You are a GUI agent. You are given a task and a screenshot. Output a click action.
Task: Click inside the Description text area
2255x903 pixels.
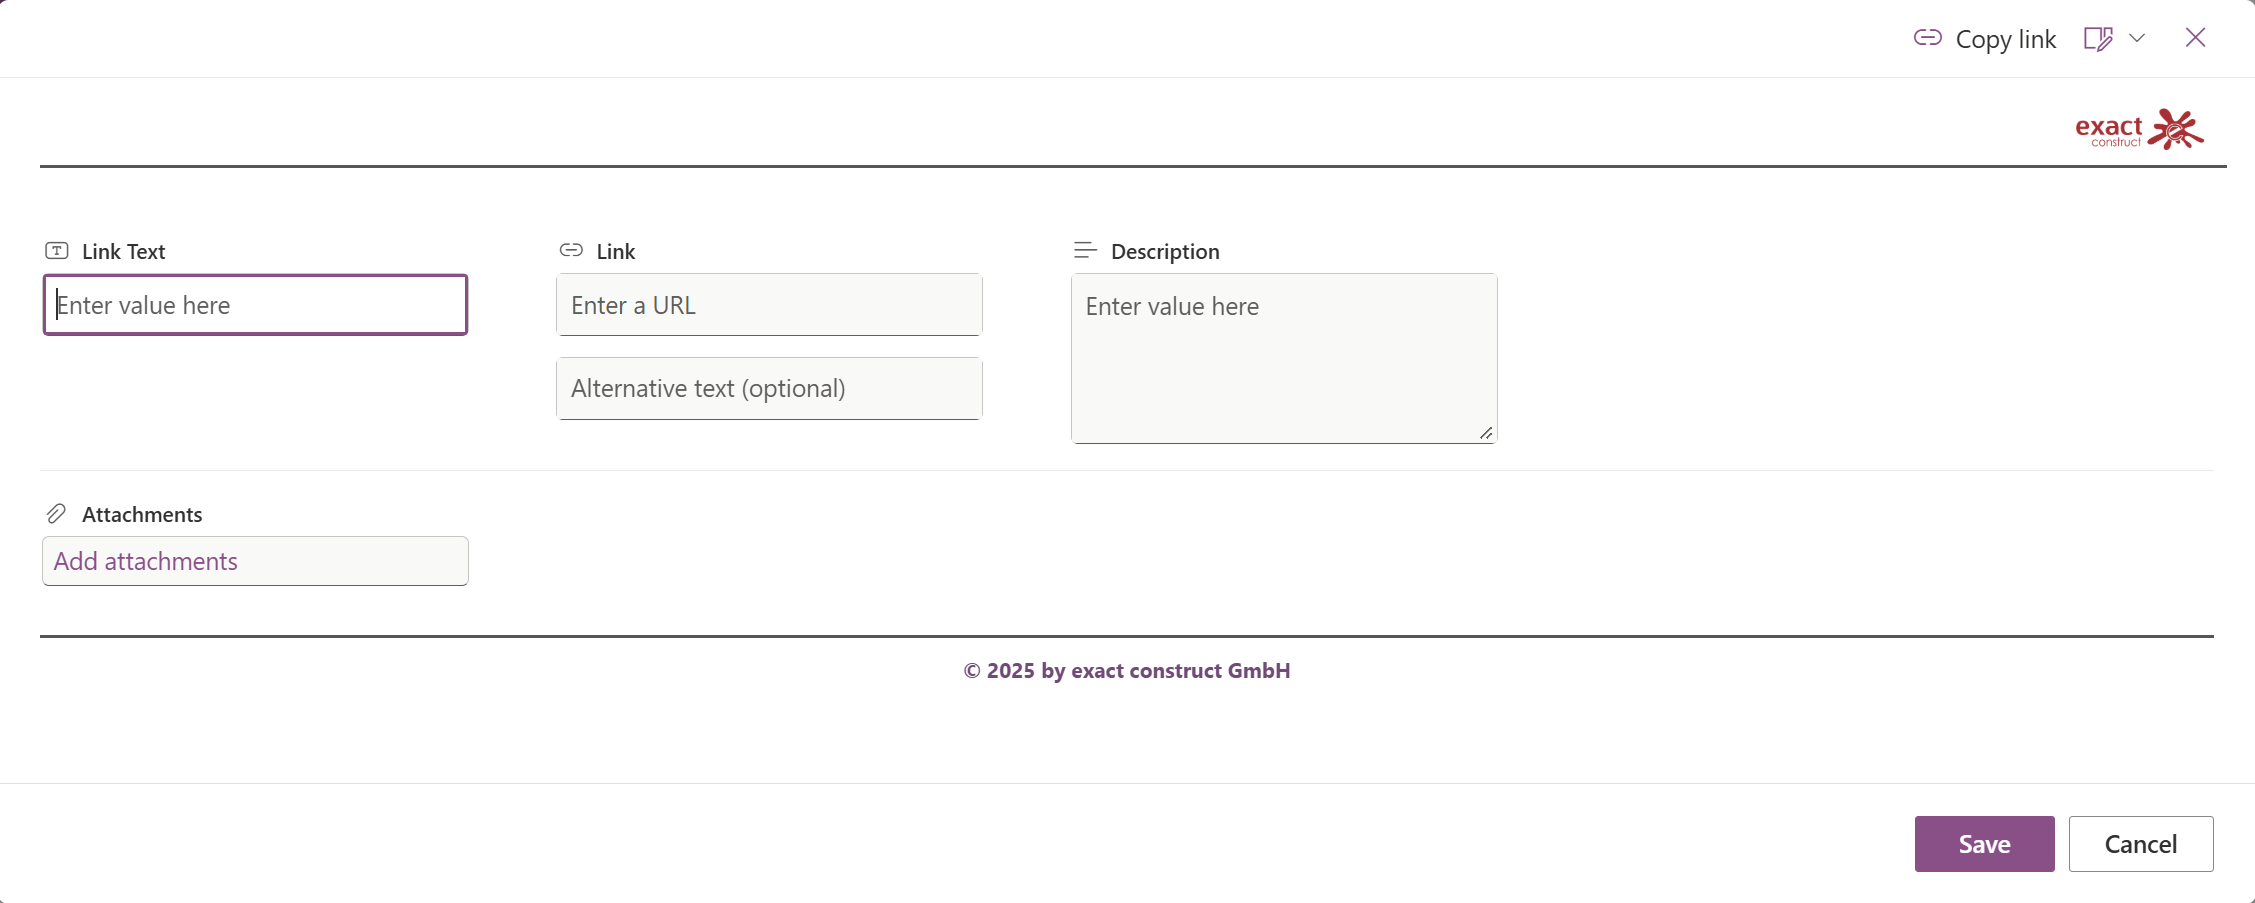1283,358
